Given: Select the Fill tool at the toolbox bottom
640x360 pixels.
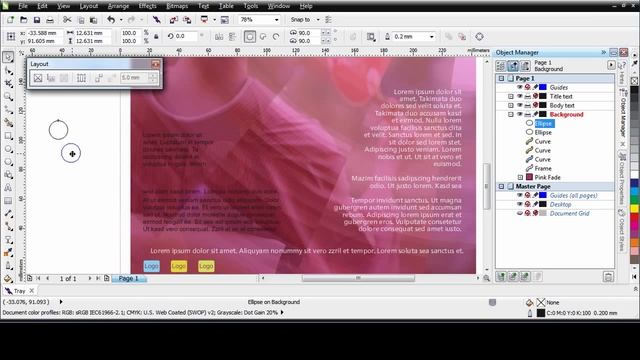Looking at the screenshot, I should coord(8,279).
